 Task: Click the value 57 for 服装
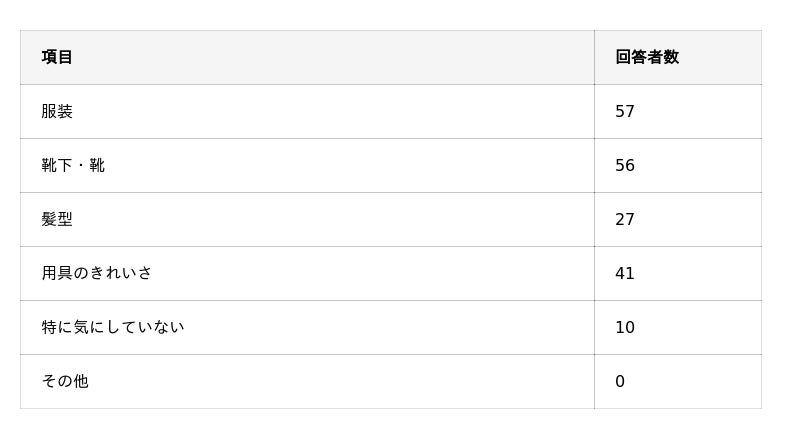[x=625, y=112]
